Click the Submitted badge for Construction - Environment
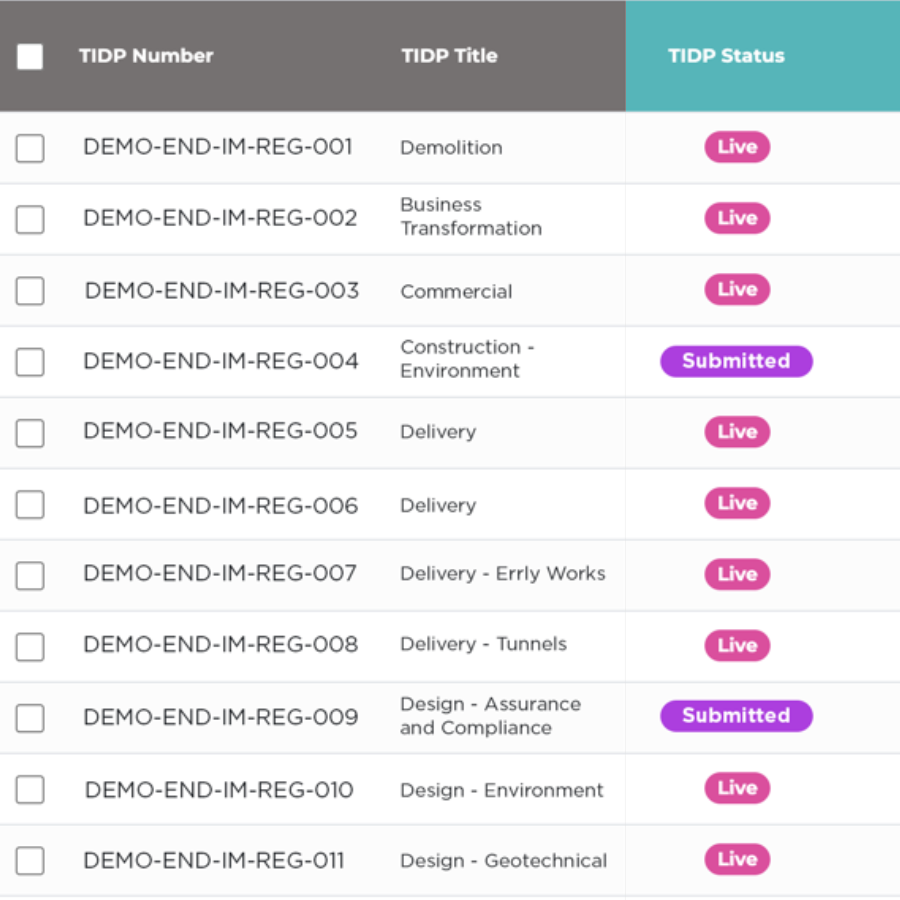 [x=736, y=361]
